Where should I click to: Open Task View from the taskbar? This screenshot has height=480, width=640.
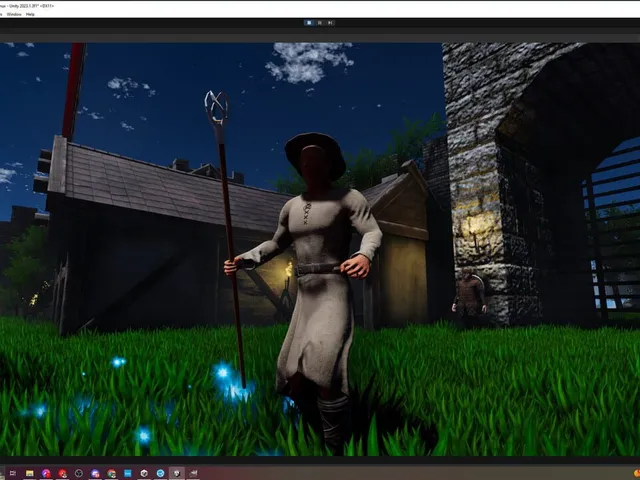(x=13, y=473)
